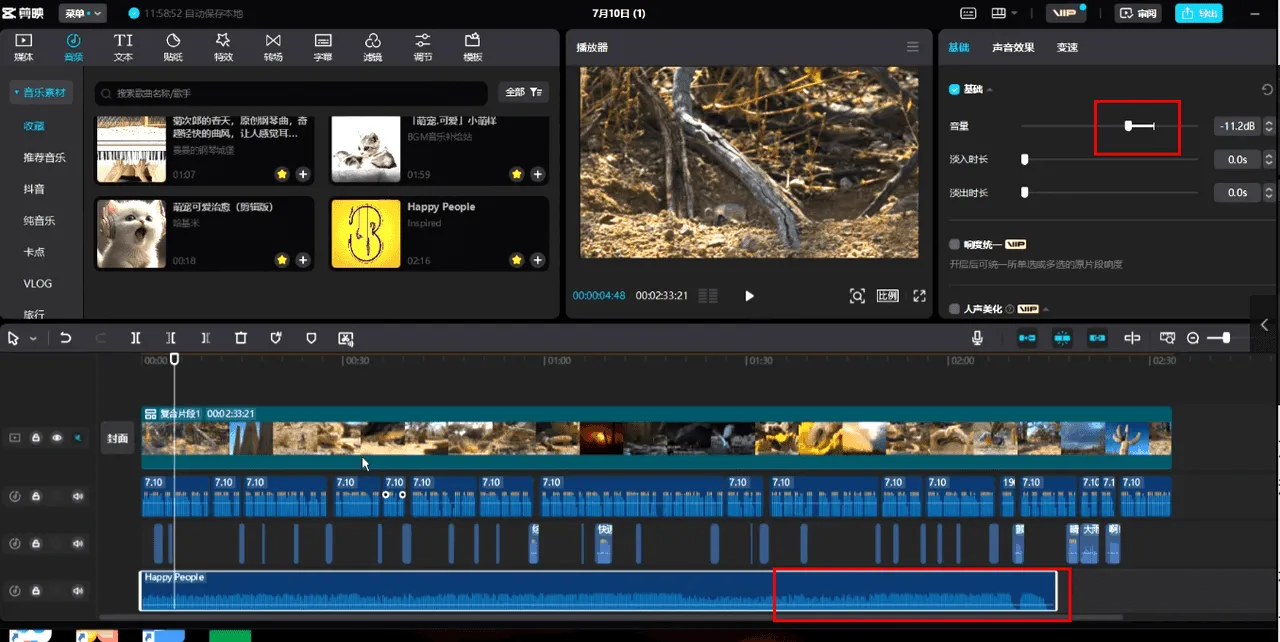Open the 全部 filter dropdown

[523, 92]
